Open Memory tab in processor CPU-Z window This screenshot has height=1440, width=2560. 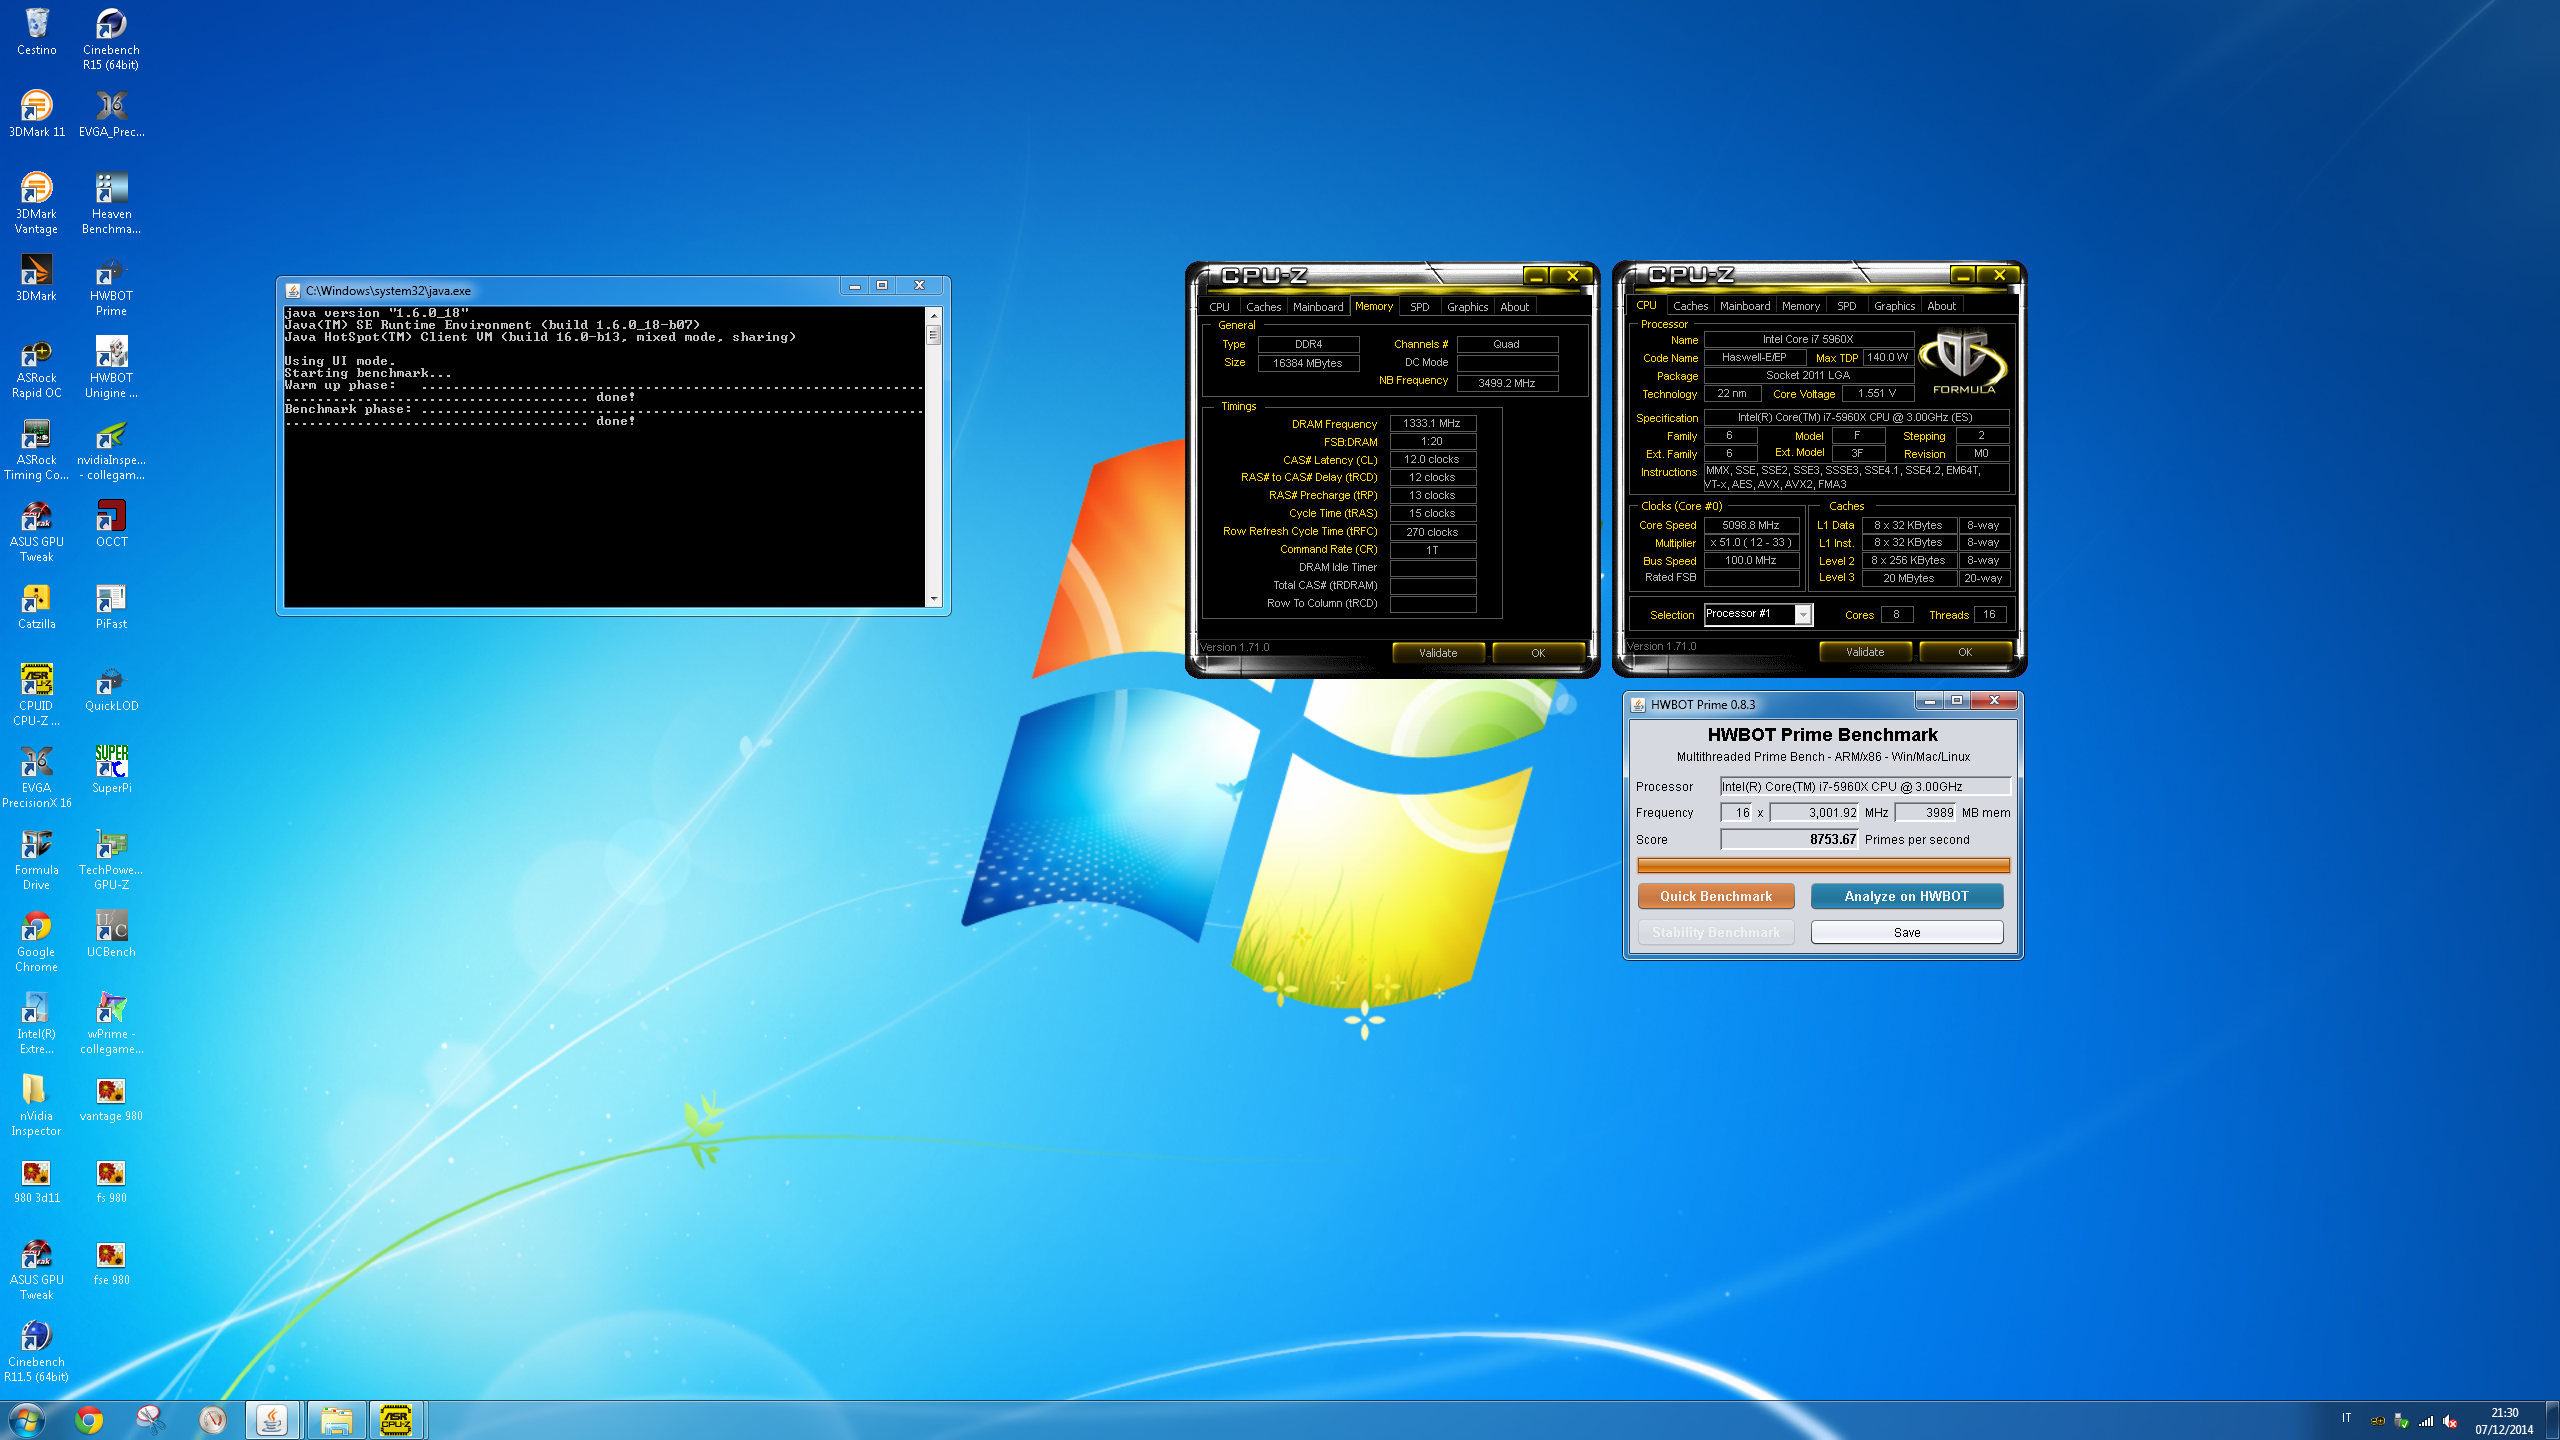1800,306
